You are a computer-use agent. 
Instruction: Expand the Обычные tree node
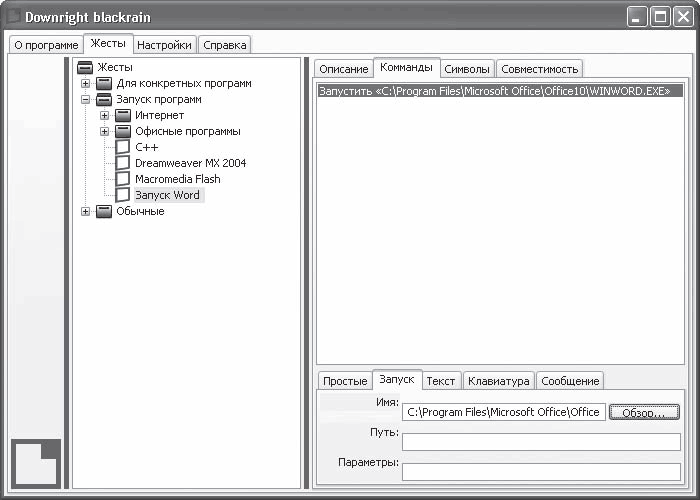coord(85,211)
